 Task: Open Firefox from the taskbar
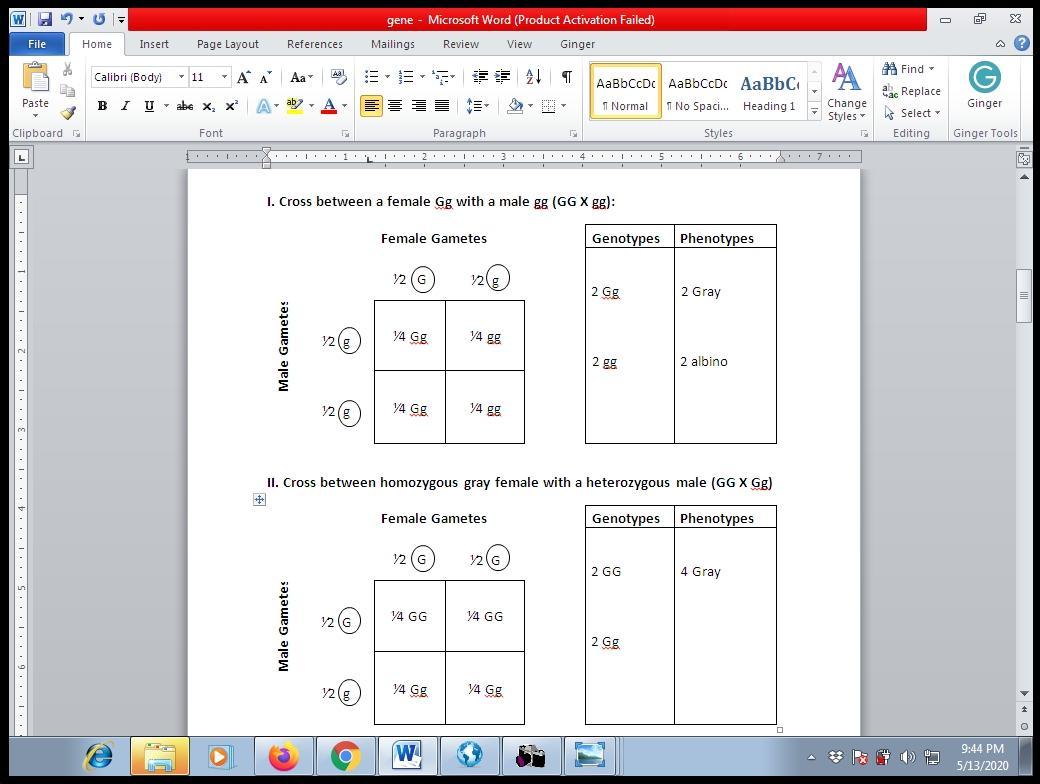283,756
